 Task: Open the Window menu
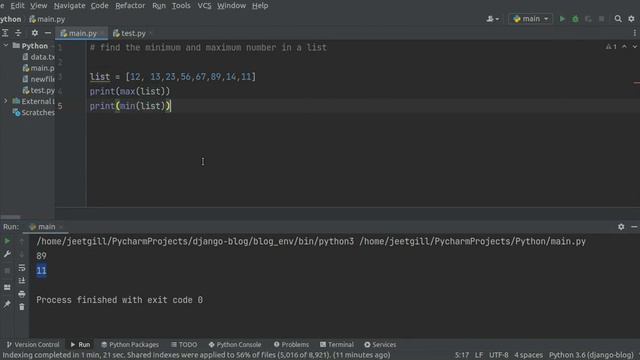pyautogui.click(x=231, y=6)
